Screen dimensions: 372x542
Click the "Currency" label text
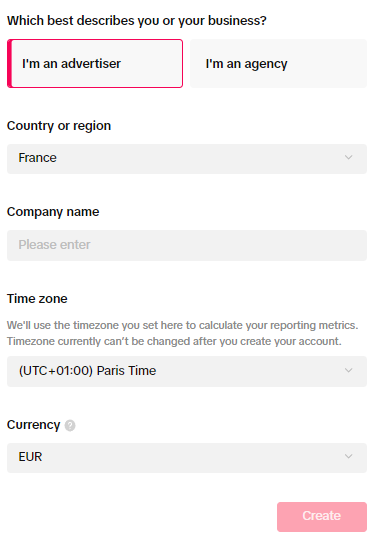coord(34,425)
